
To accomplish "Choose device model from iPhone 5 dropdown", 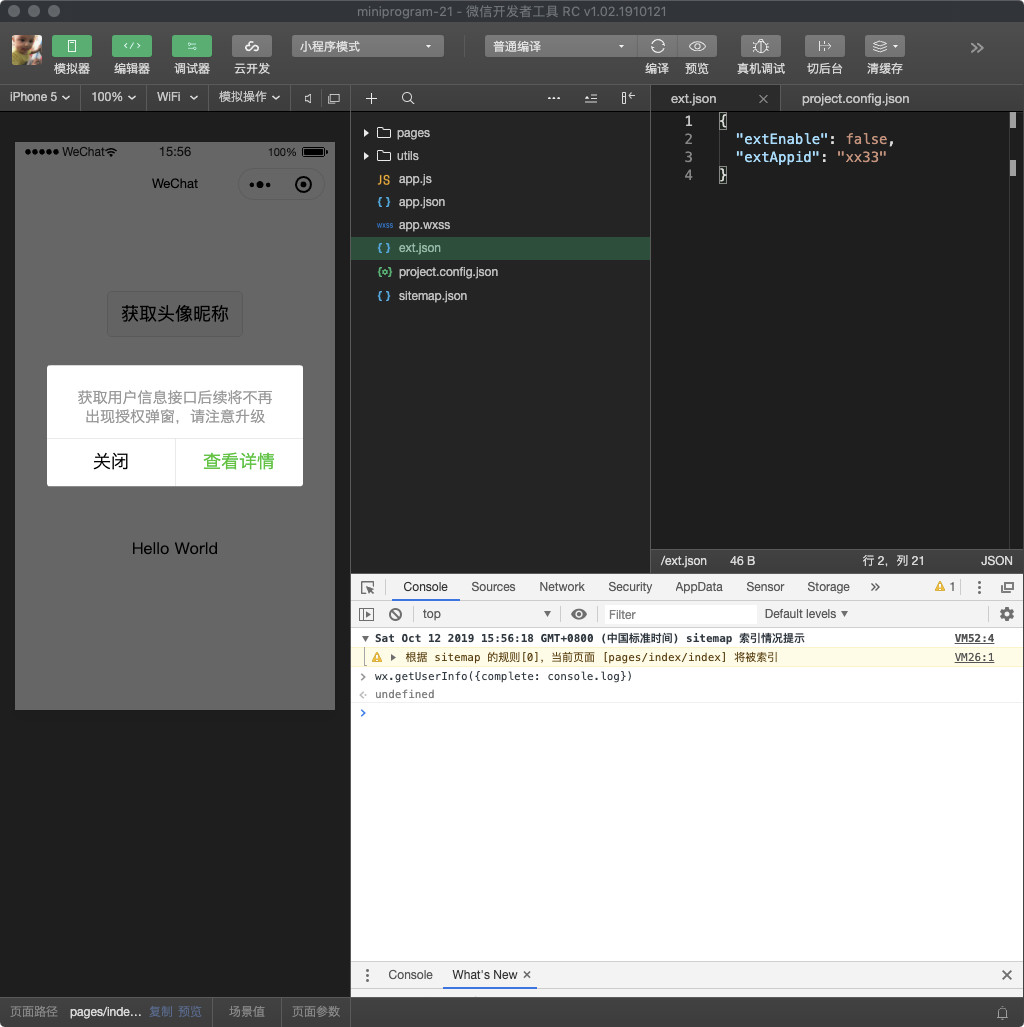I will pos(40,98).
